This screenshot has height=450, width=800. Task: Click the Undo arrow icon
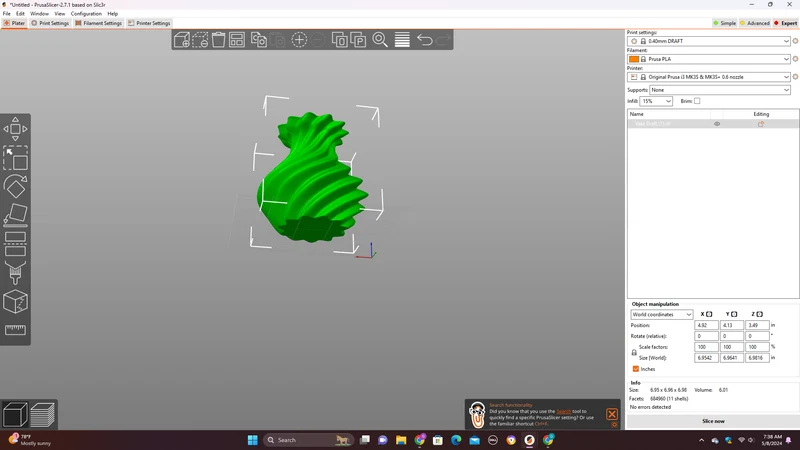coord(424,40)
